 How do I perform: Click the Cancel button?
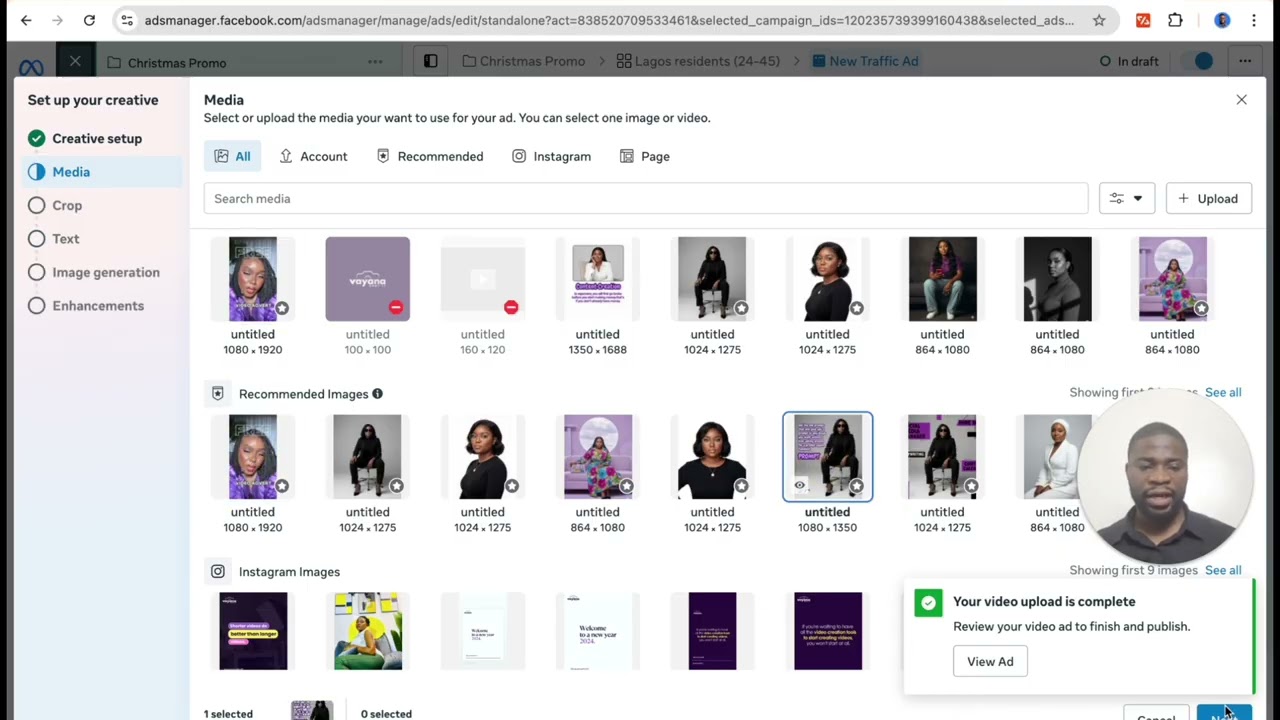(1155, 713)
